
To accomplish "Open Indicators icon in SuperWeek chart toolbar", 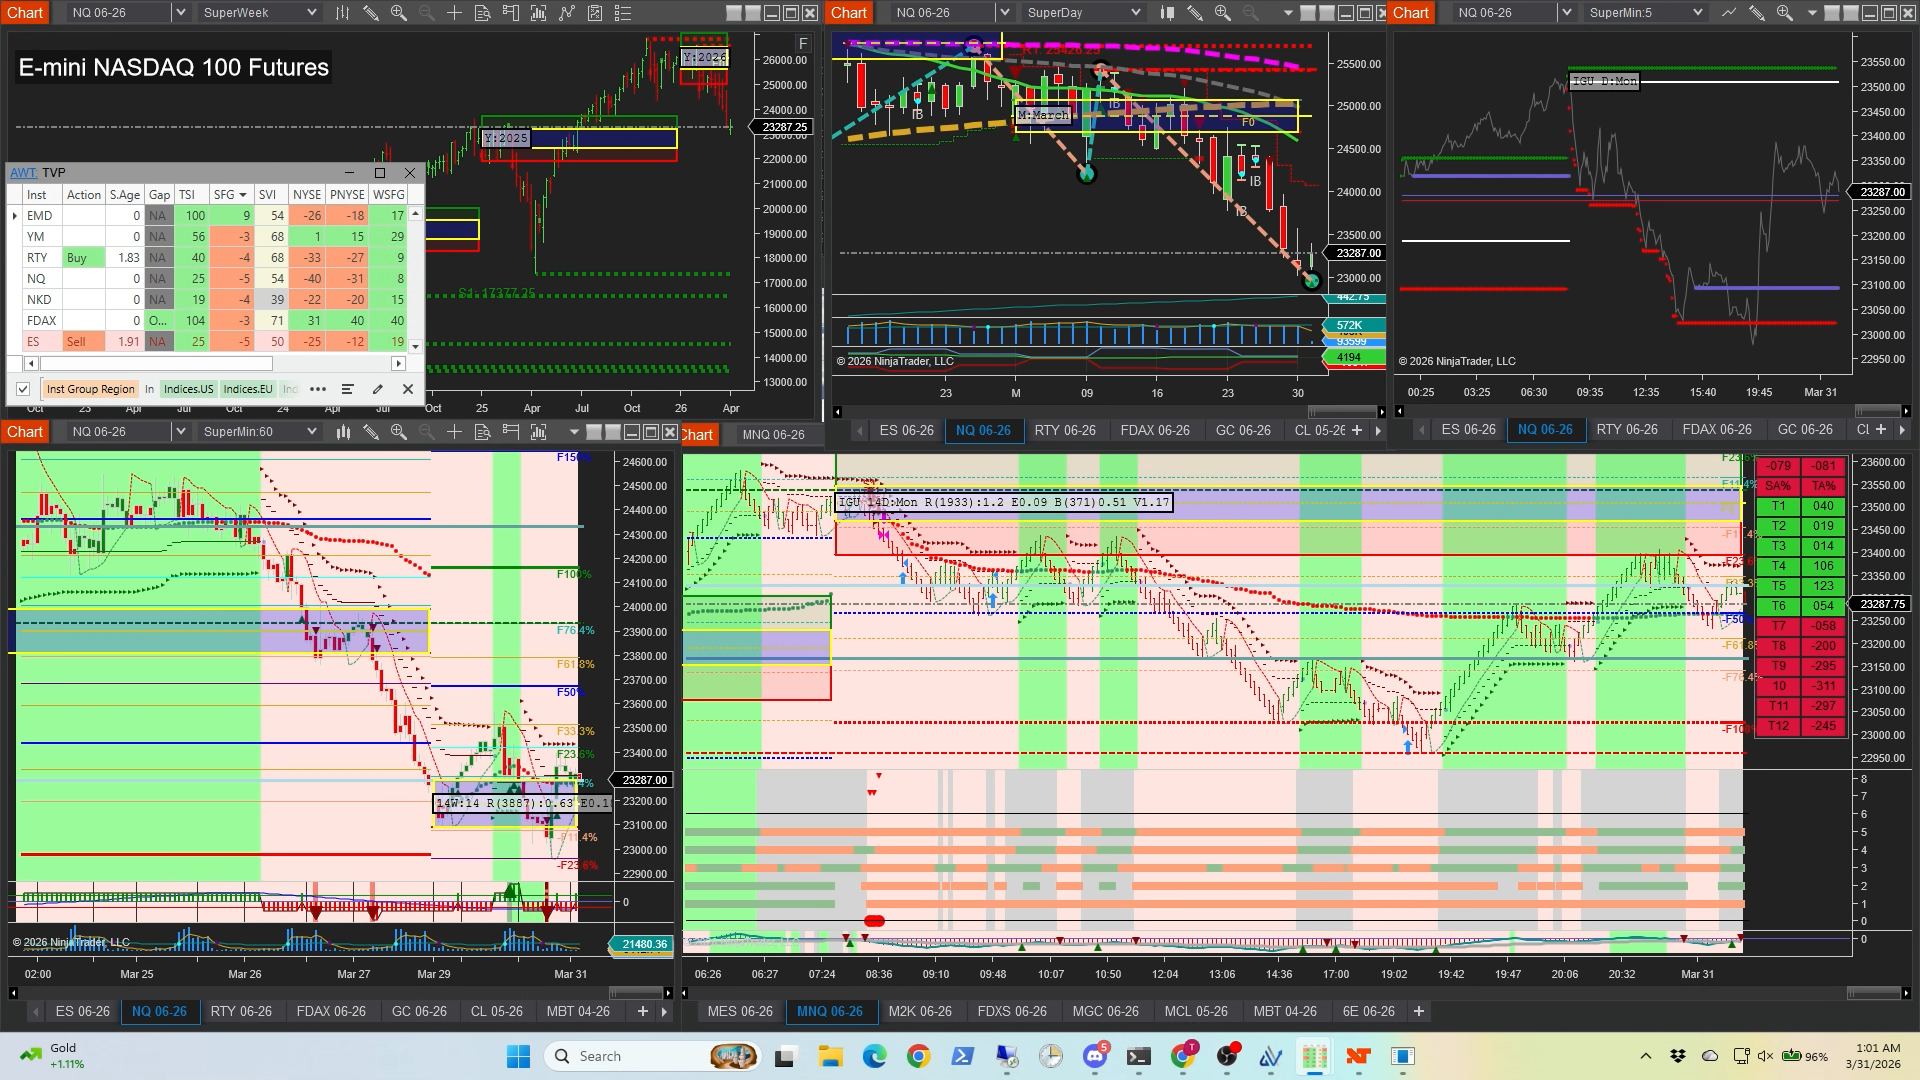I will pyautogui.click(x=539, y=13).
